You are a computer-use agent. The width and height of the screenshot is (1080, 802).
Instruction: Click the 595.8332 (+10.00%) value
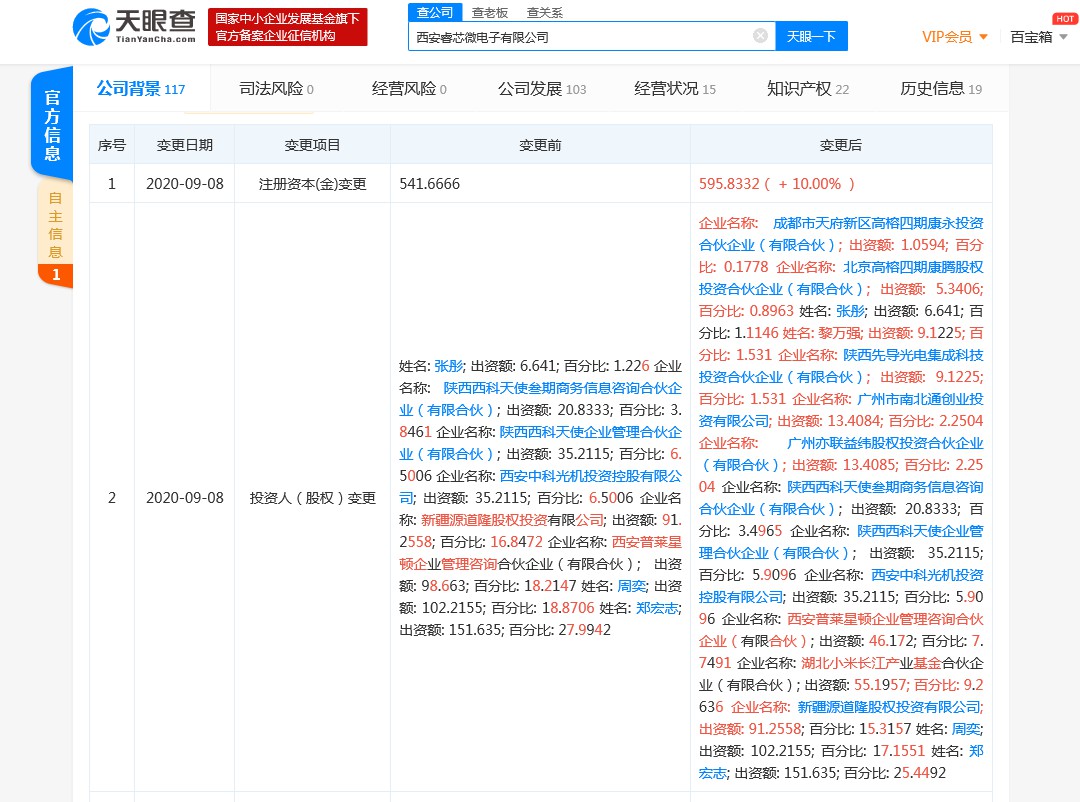777,184
